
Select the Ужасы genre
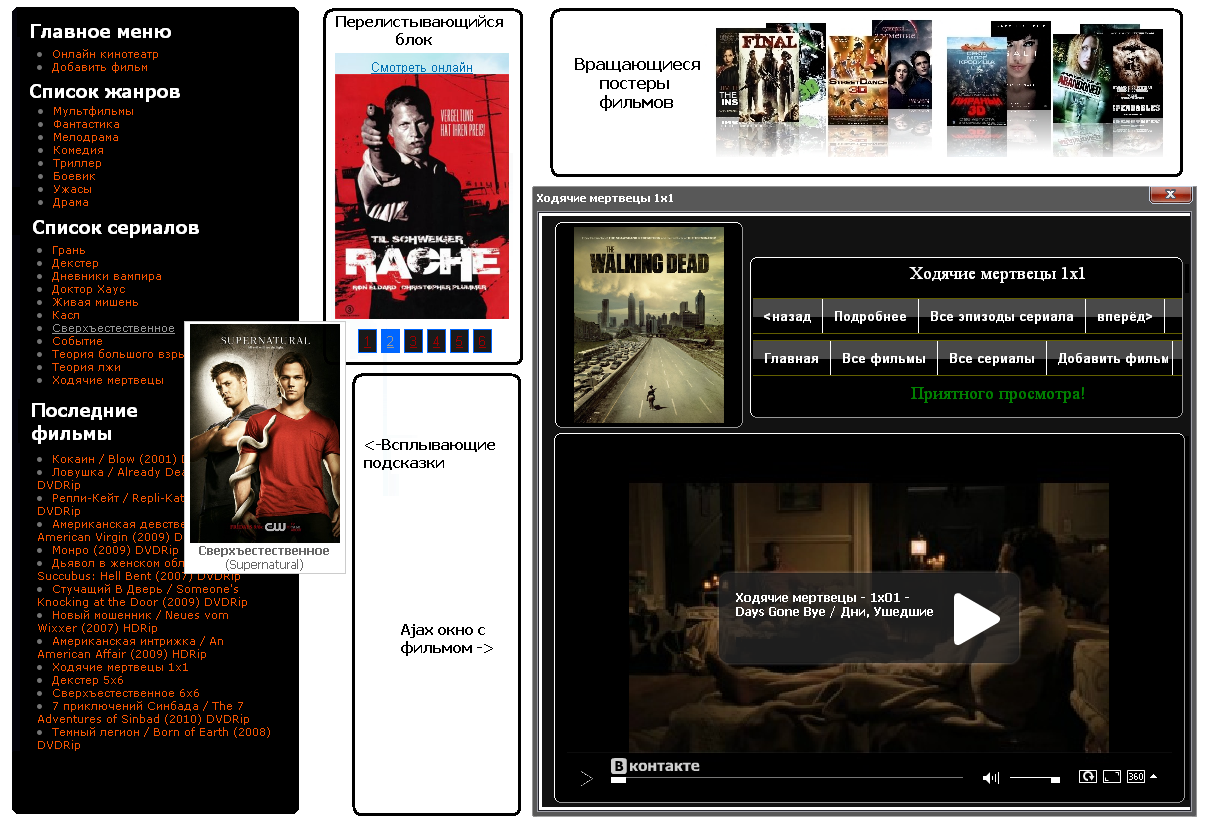click(x=72, y=189)
